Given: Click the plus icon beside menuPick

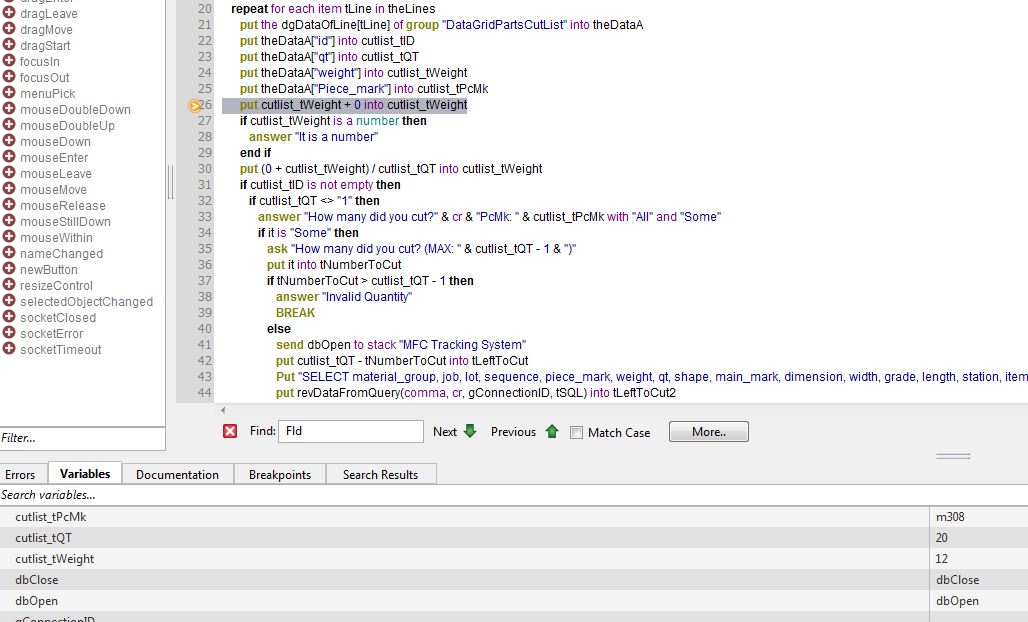Looking at the screenshot, I should click(9, 93).
